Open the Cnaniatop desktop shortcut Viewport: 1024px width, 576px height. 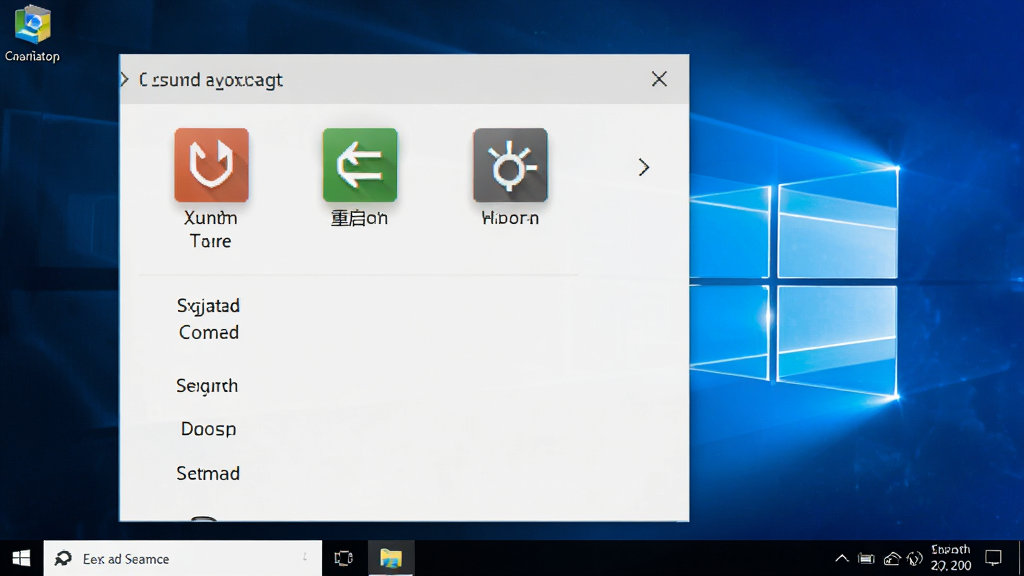[32, 33]
